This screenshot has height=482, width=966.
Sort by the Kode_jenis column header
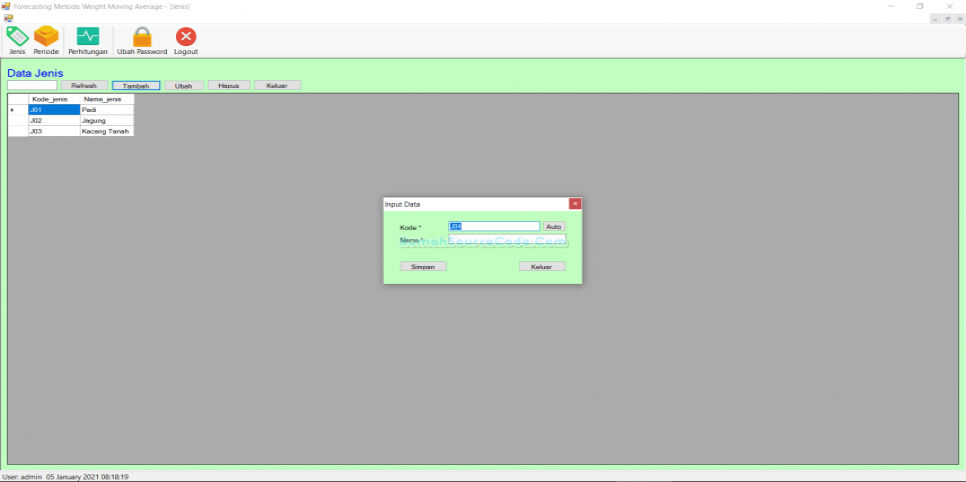pos(54,99)
